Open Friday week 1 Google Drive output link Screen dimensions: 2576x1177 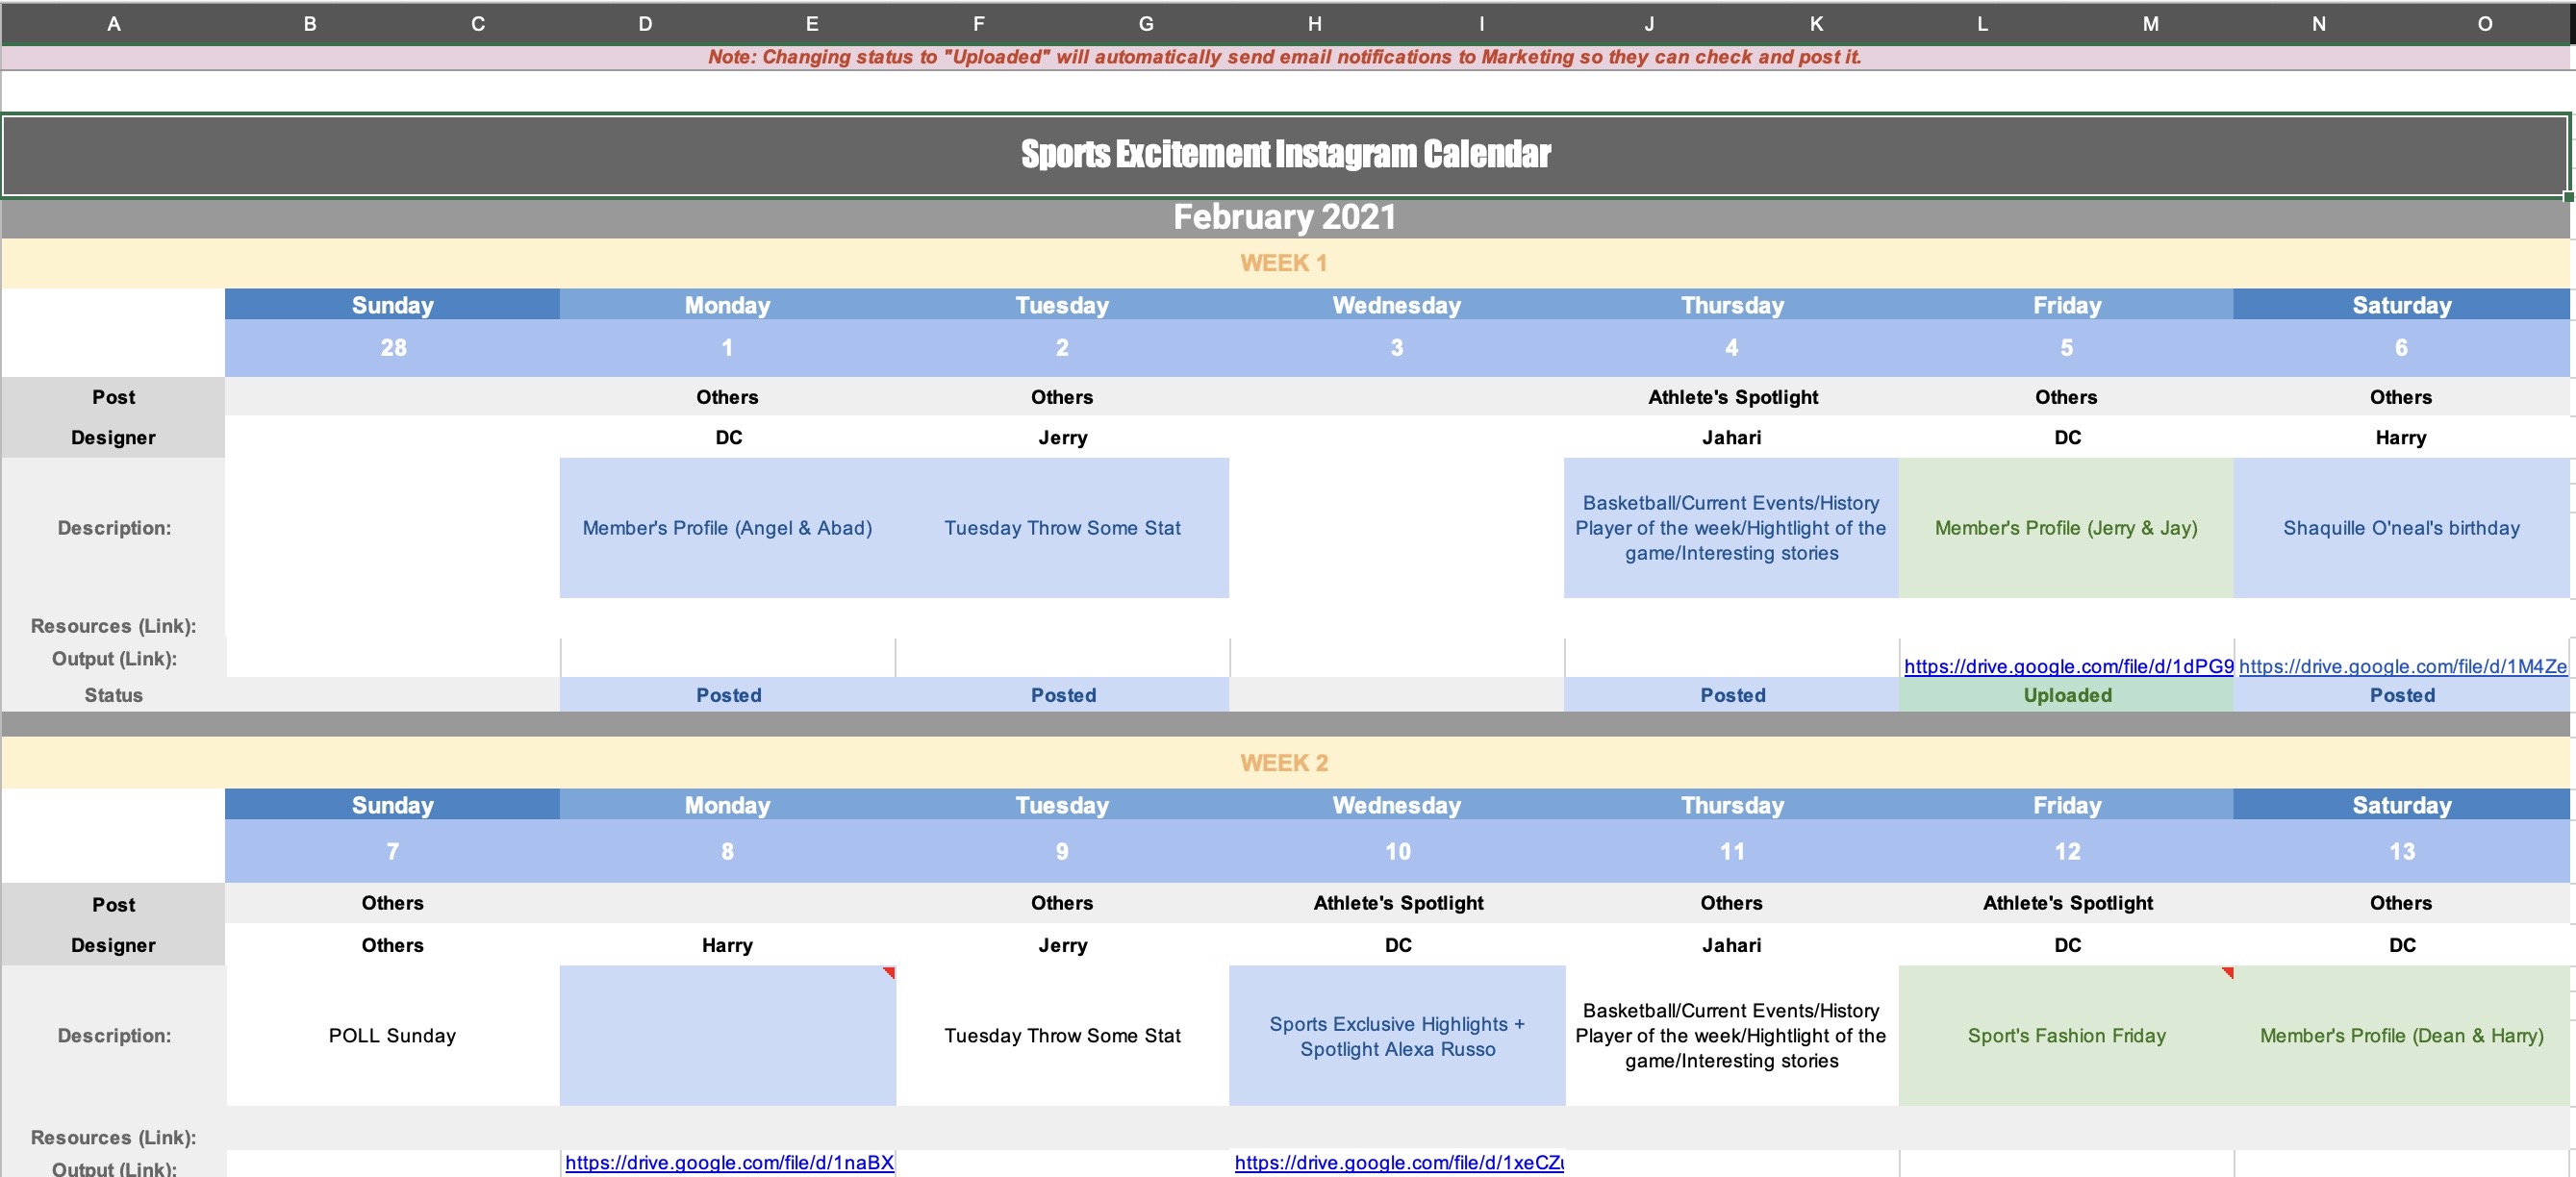tap(2067, 666)
